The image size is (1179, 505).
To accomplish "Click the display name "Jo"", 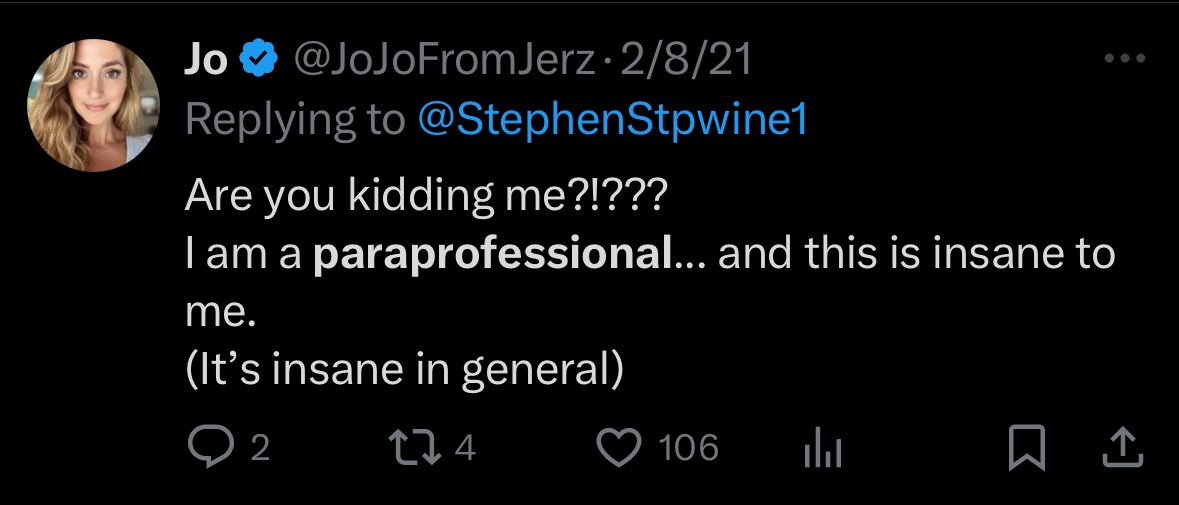I will [x=206, y=62].
